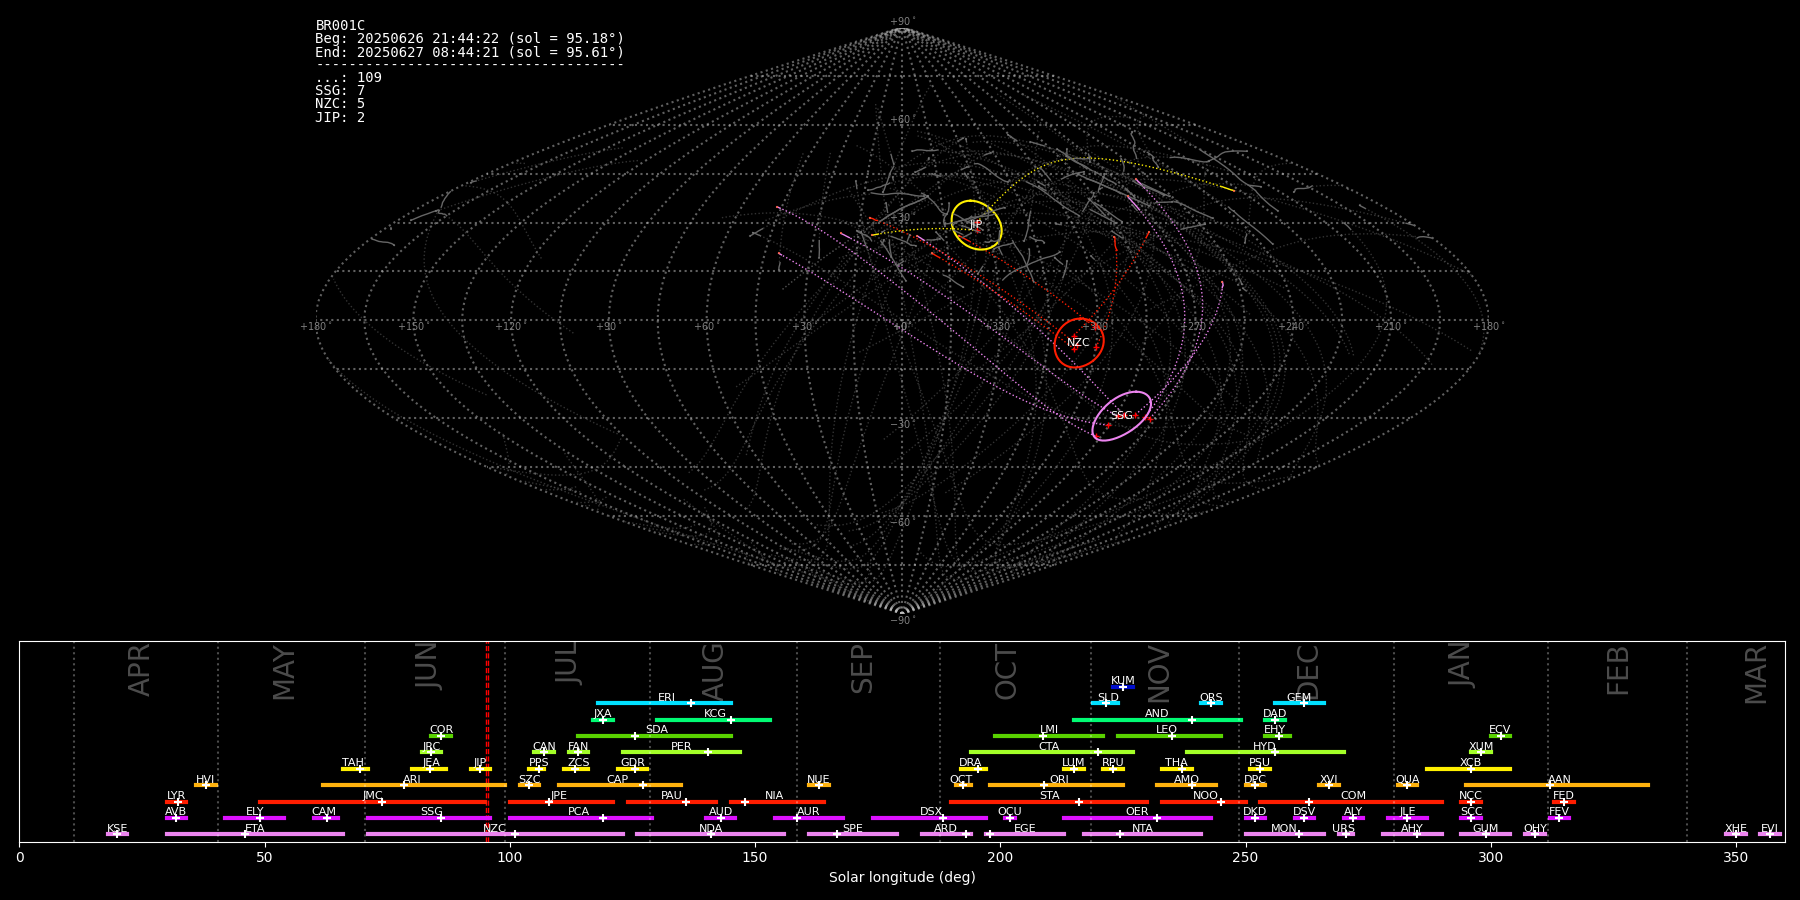Select the SDA shower bar in timeline

(654, 736)
